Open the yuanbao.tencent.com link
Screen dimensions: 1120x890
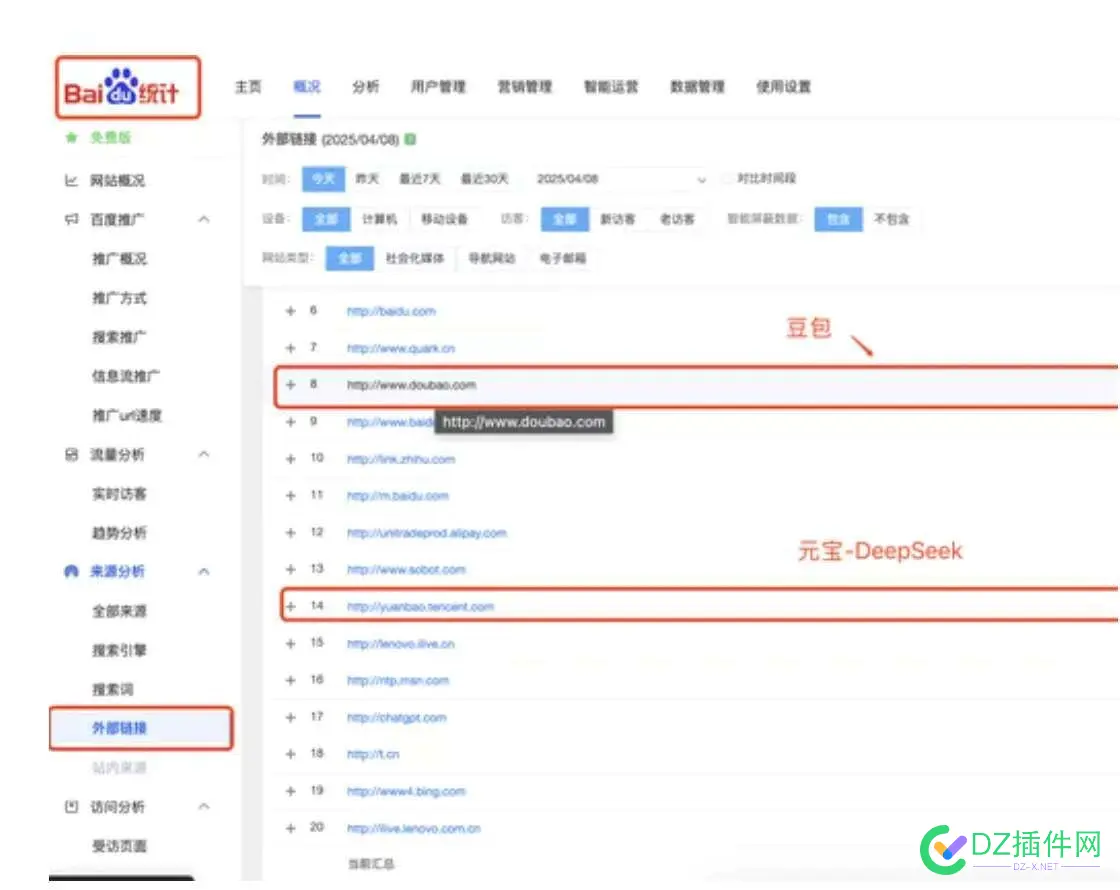click(x=422, y=606)
